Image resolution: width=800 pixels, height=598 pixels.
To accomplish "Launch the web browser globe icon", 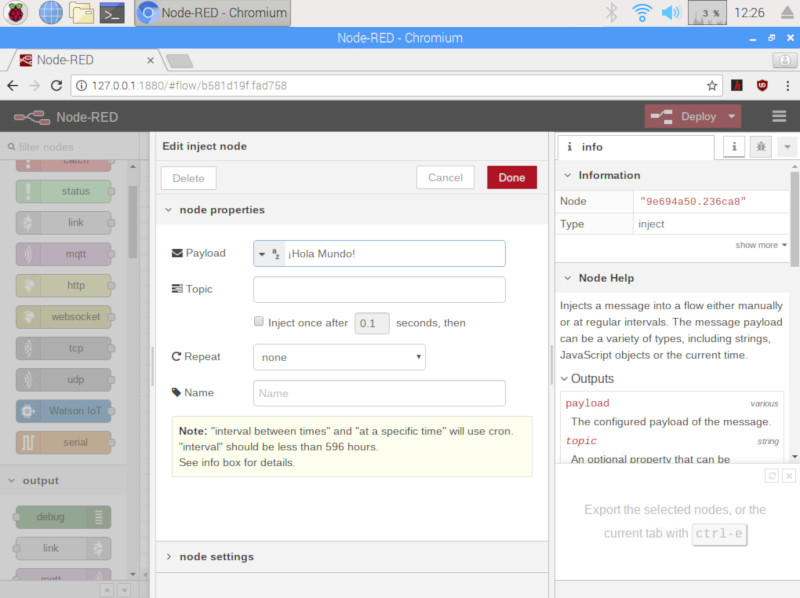I will tap(51, 13).
